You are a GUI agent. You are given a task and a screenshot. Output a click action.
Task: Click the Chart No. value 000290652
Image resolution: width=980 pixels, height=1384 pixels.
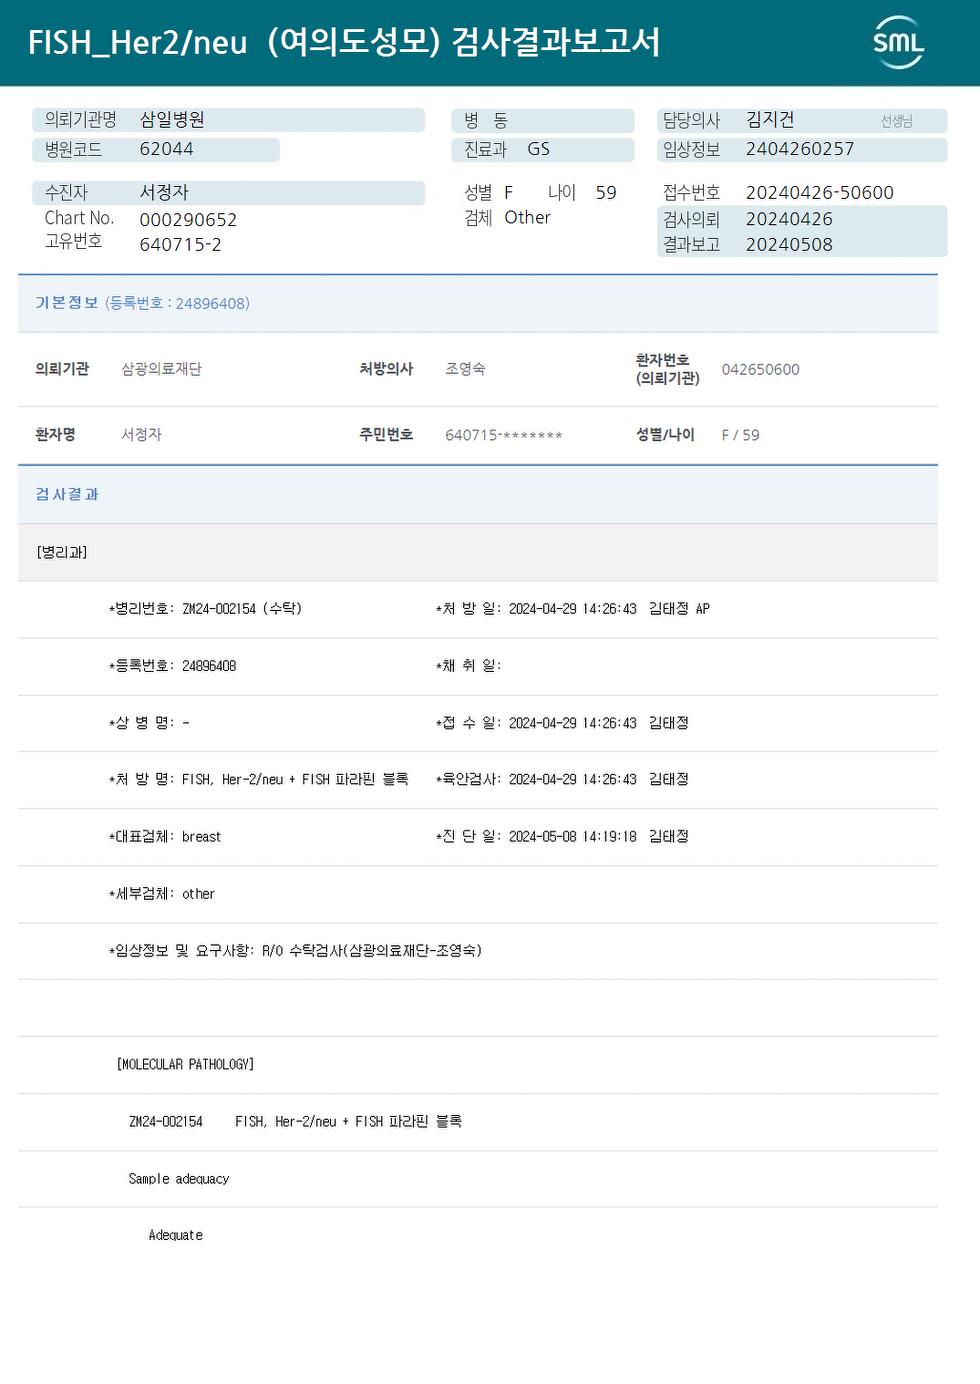[188, 220]
